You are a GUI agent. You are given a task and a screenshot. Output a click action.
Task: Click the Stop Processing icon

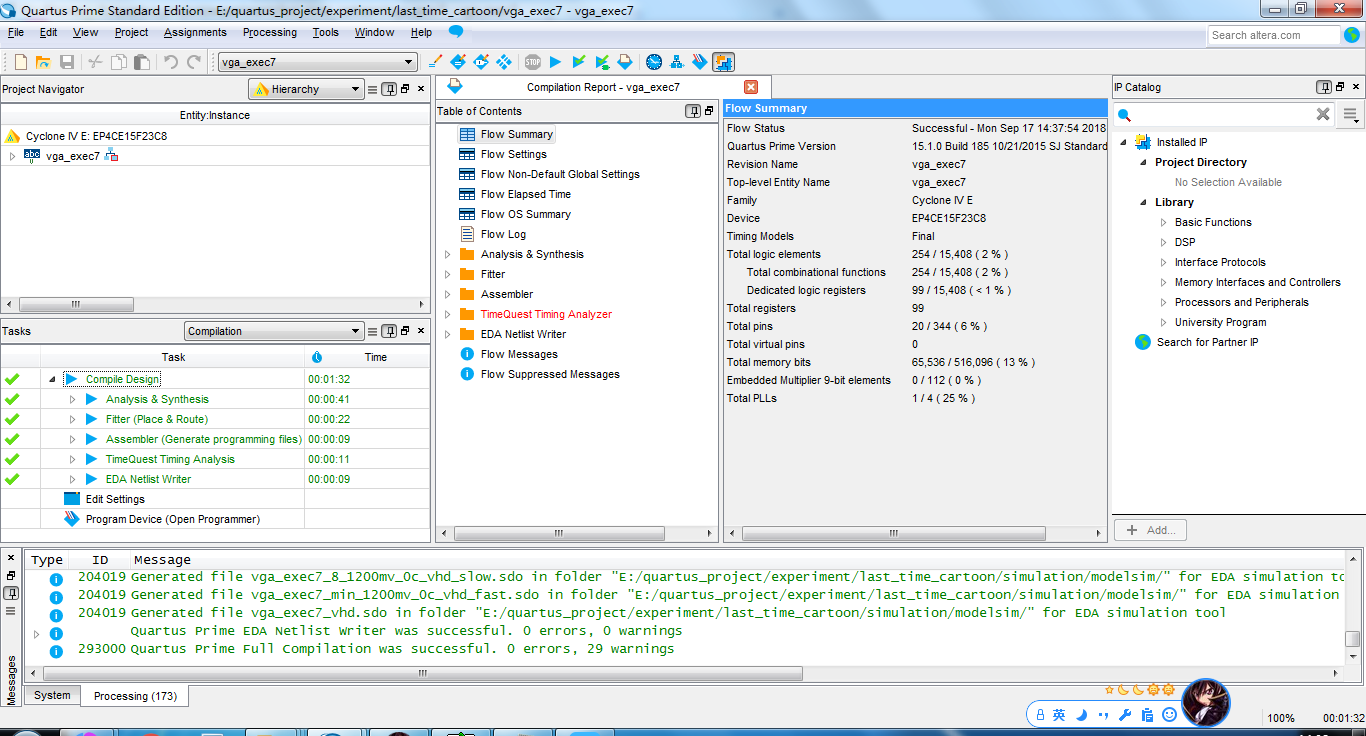click(533, 62)
